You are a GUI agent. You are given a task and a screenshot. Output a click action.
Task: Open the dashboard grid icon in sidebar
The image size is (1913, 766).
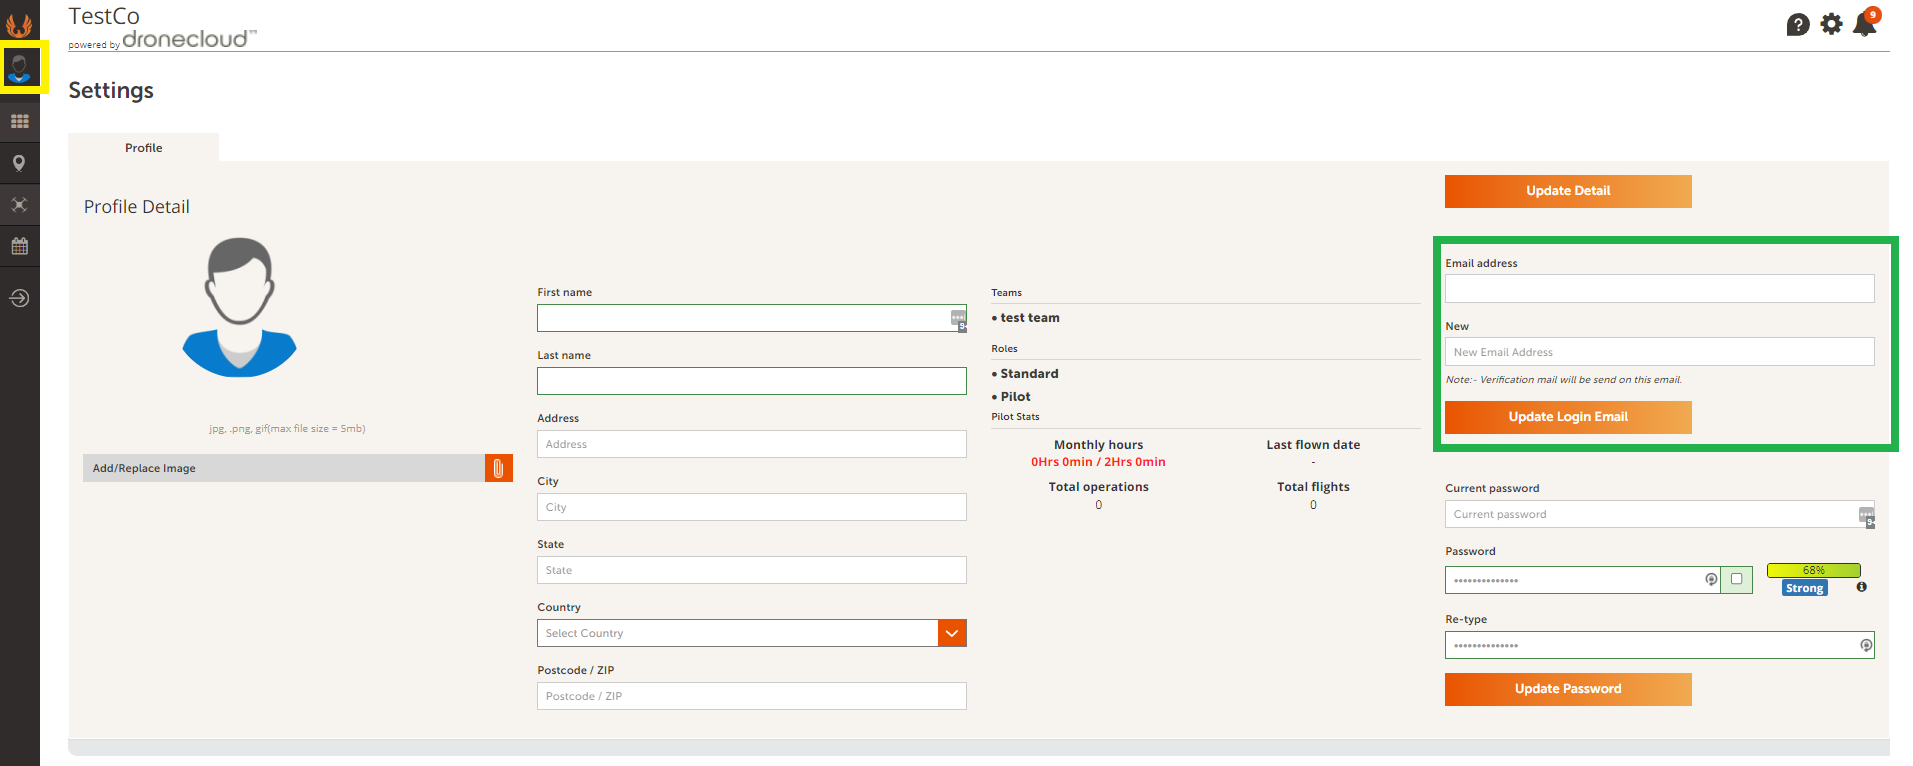(19, 121)
